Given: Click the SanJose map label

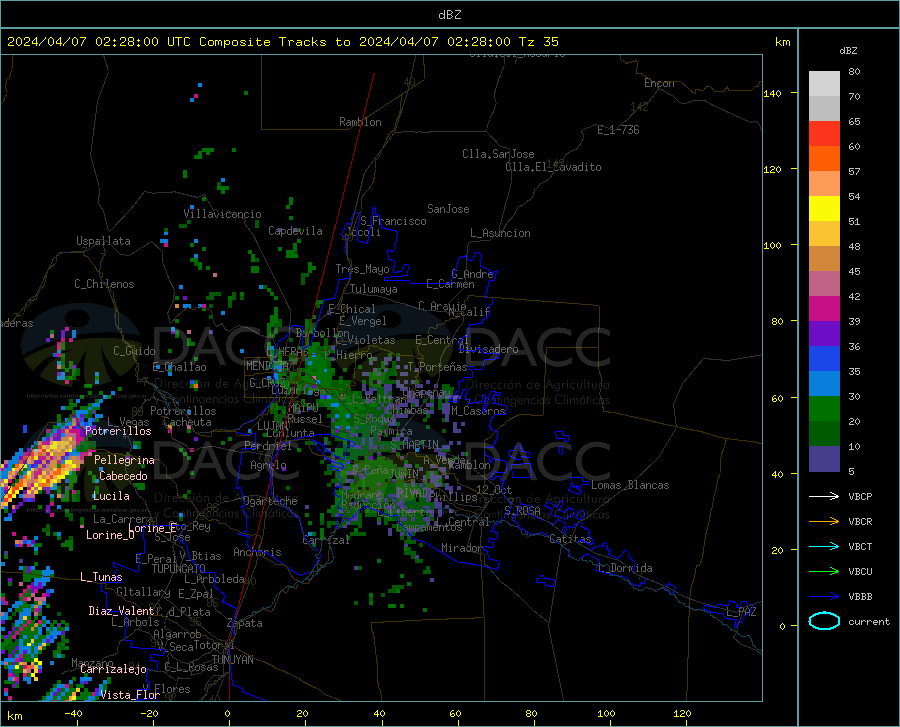Looking at the screenshot, I should point(448,209).
